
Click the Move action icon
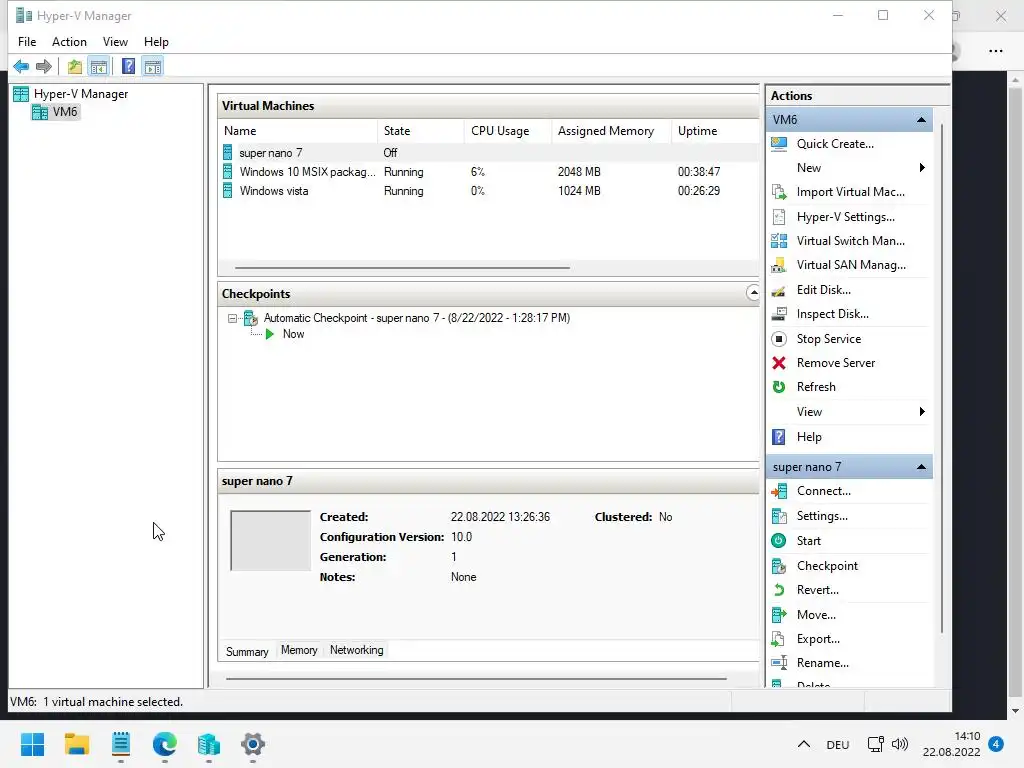pyautogui.click(x=779, y=615)
